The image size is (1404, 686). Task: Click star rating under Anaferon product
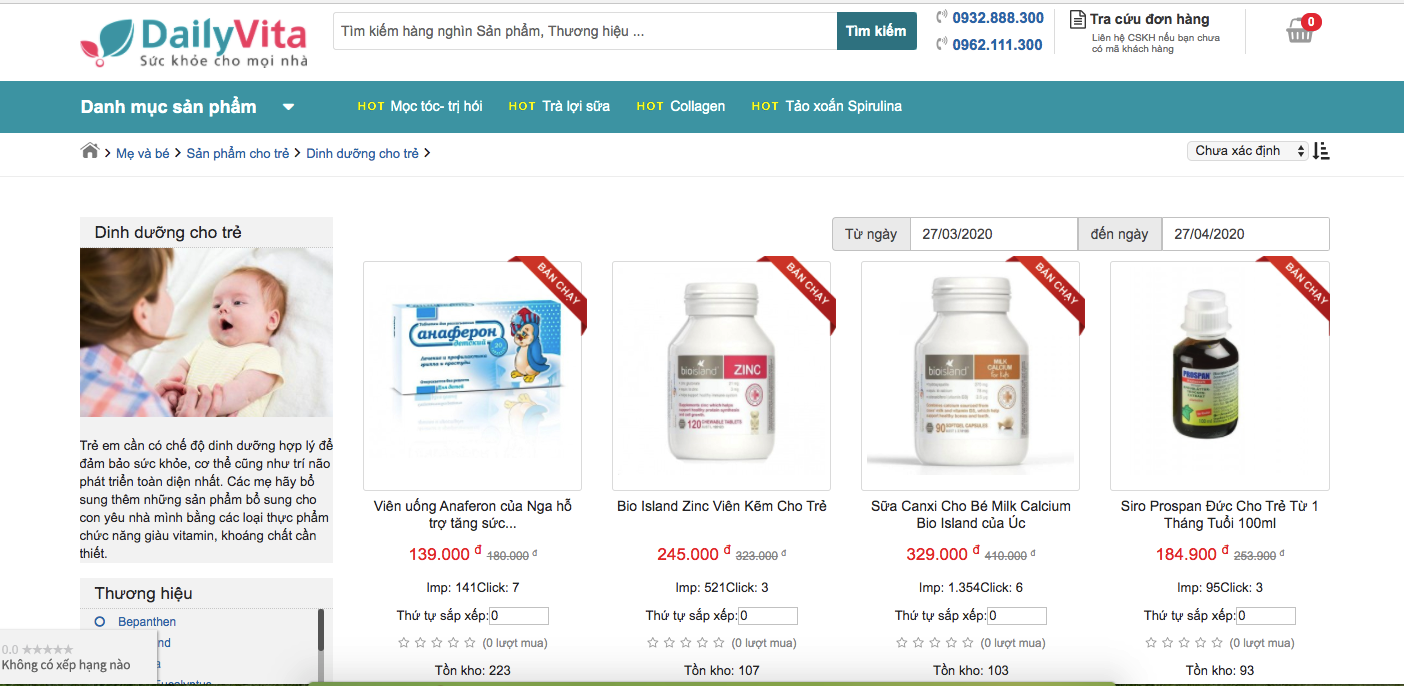pyautogui.click(x=437, y=643)
